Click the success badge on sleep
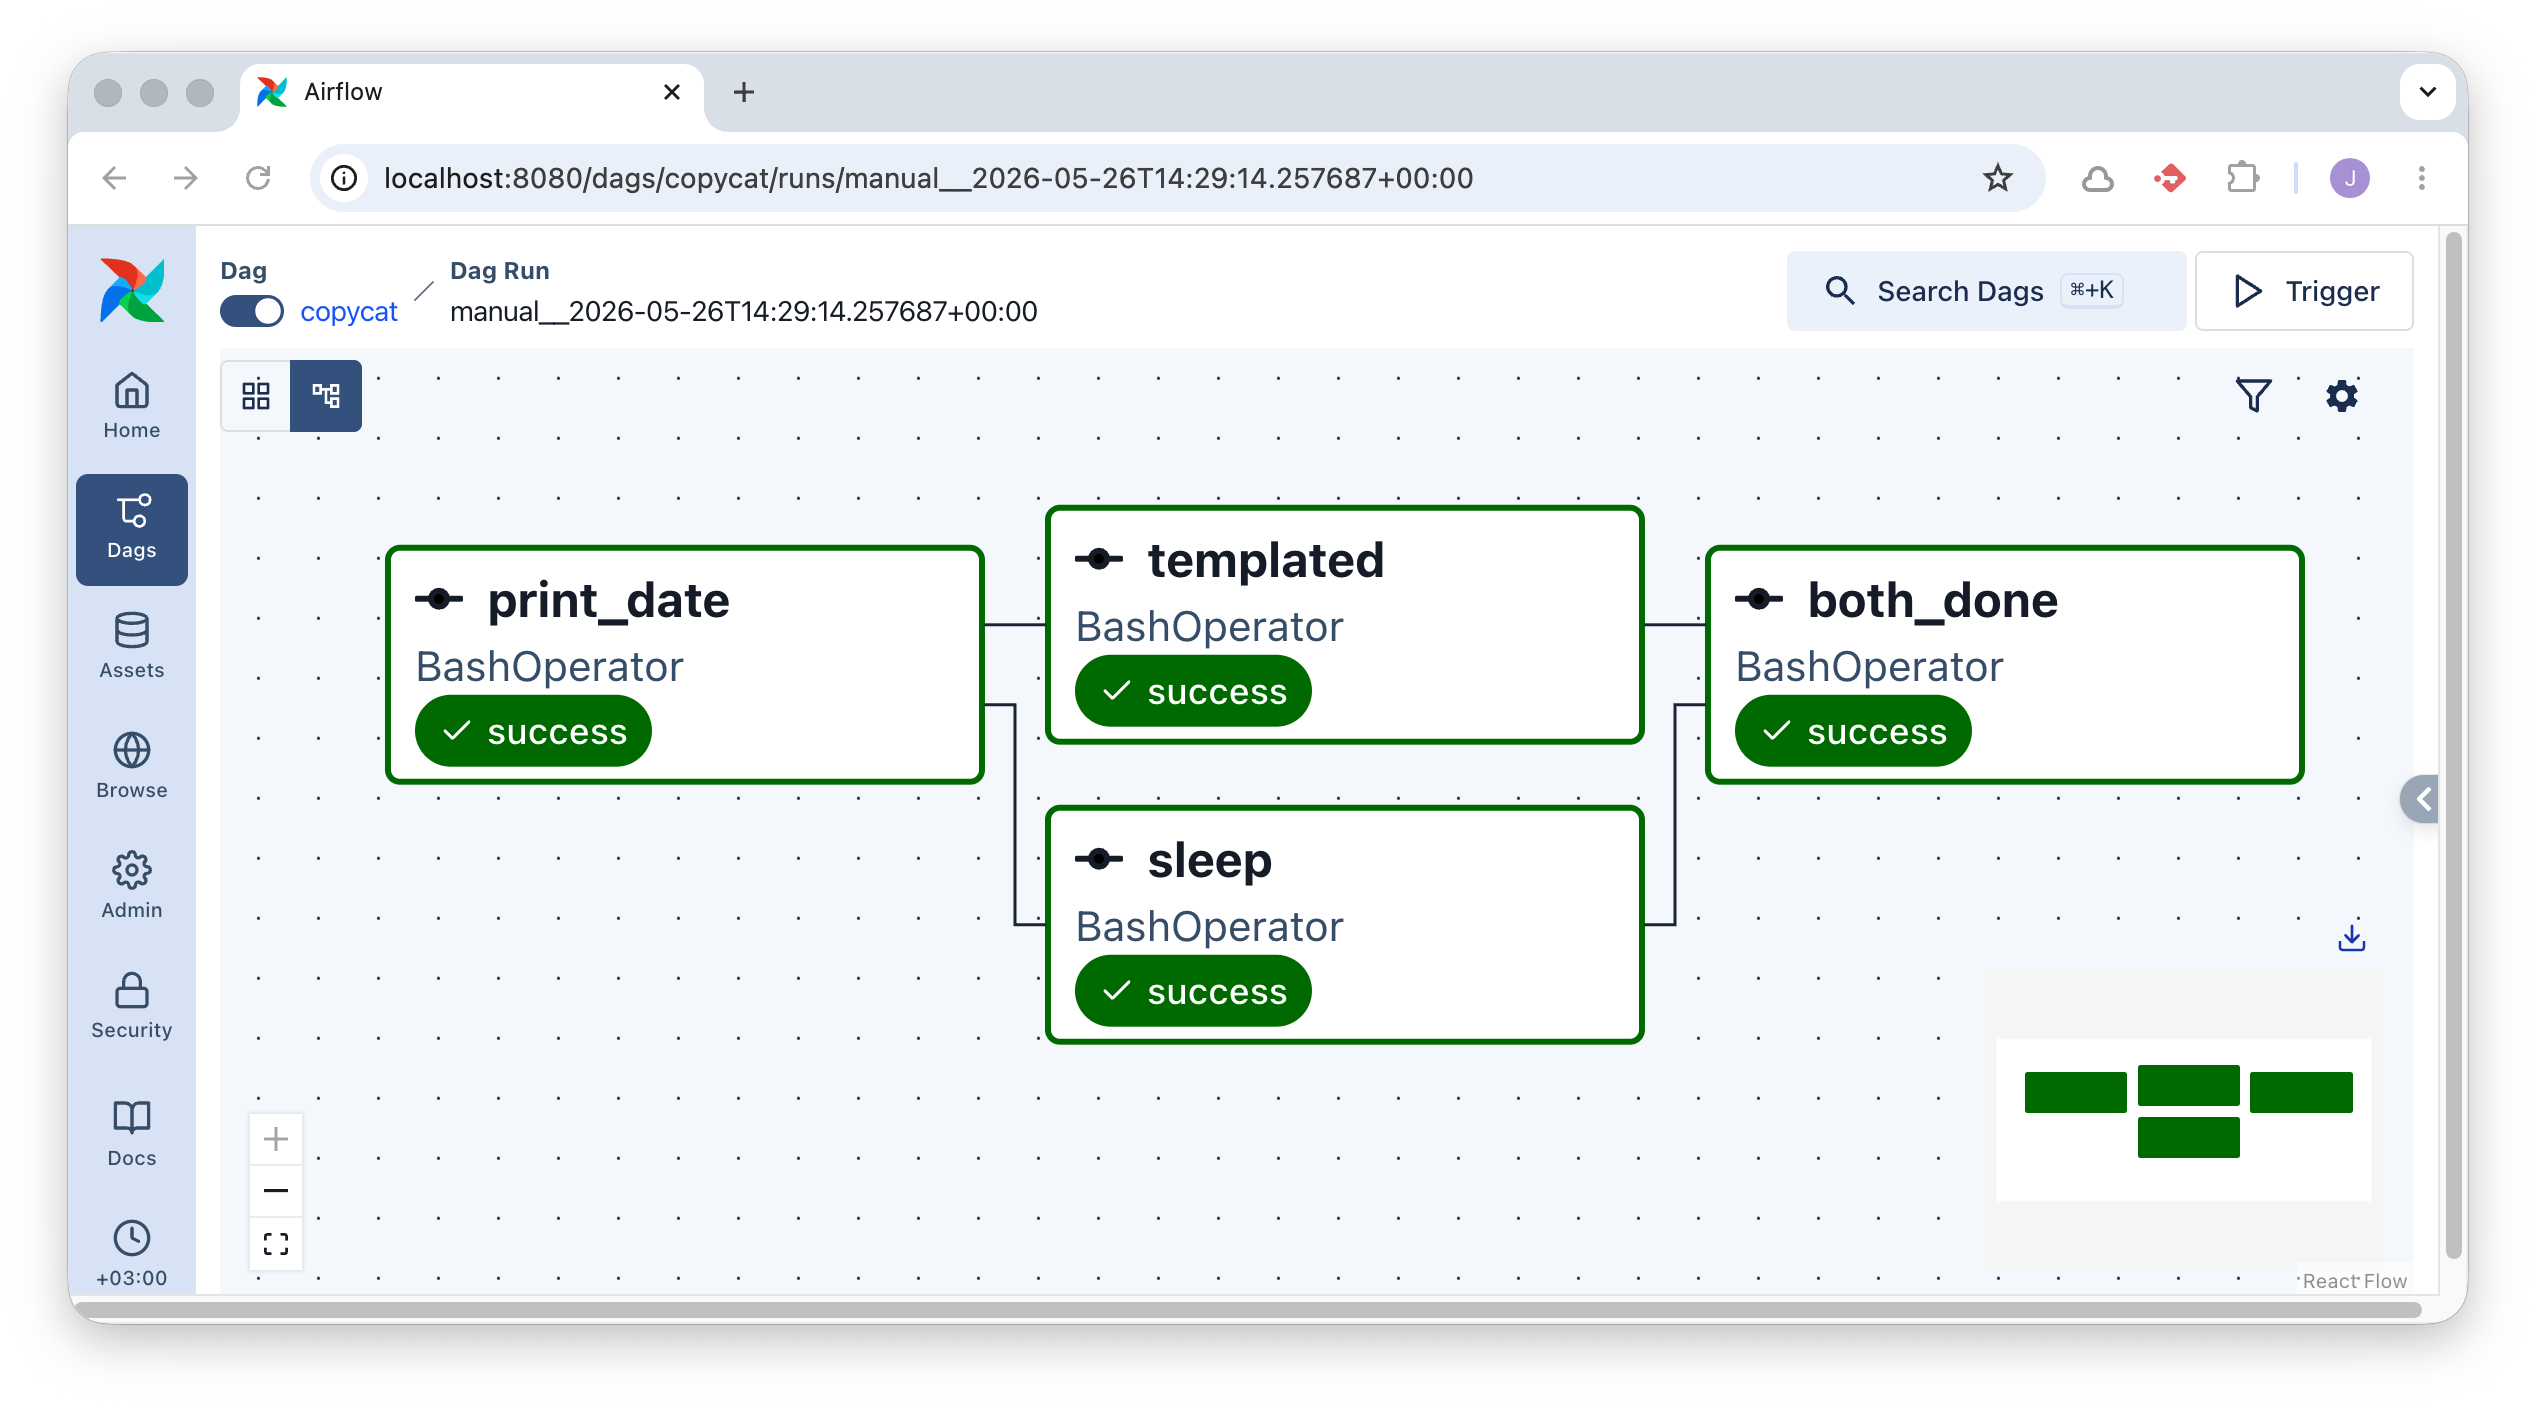 pos(1193,991)
